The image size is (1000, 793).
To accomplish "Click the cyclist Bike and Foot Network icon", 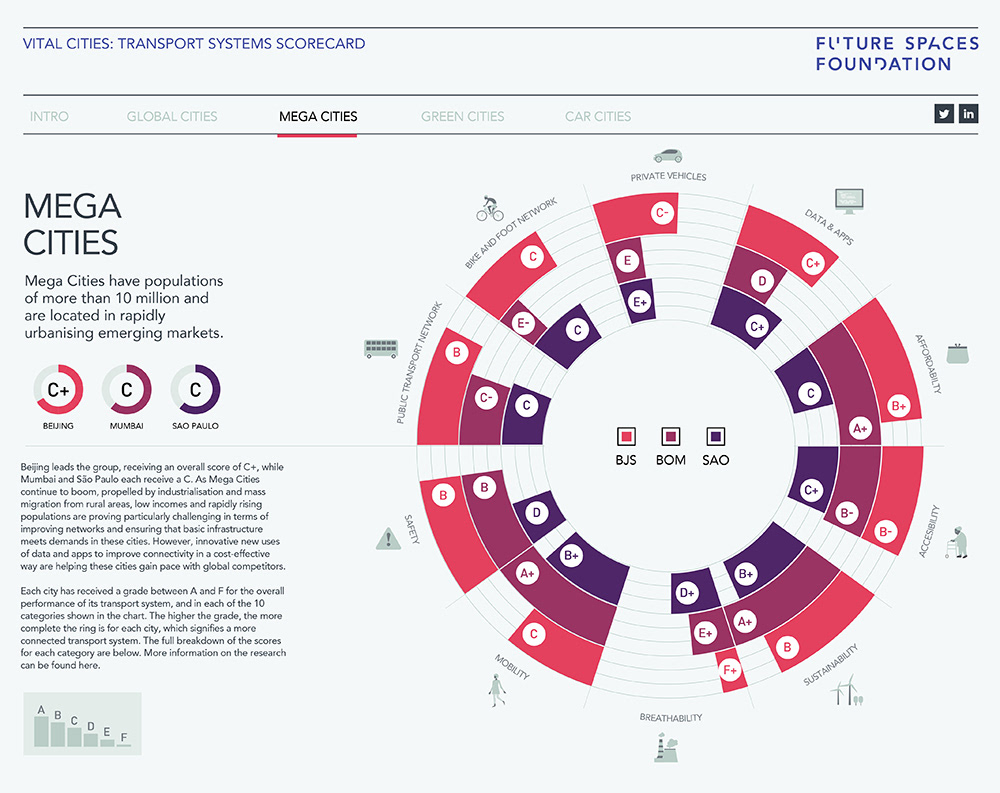I will pos(490,208).
